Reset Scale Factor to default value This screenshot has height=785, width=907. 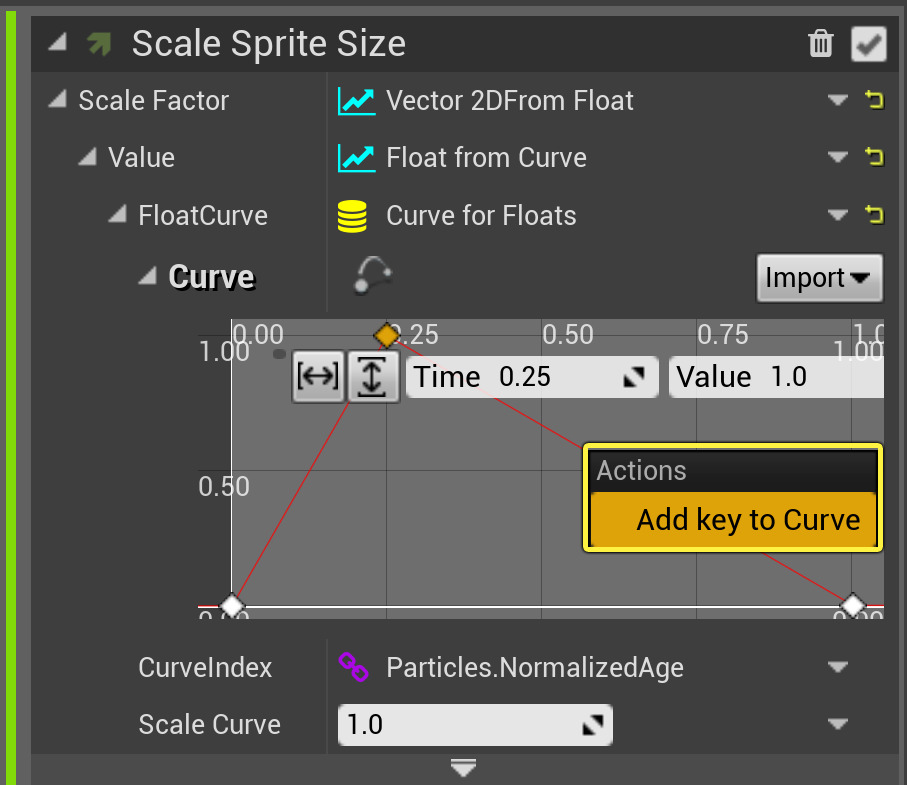pos(874,100)
